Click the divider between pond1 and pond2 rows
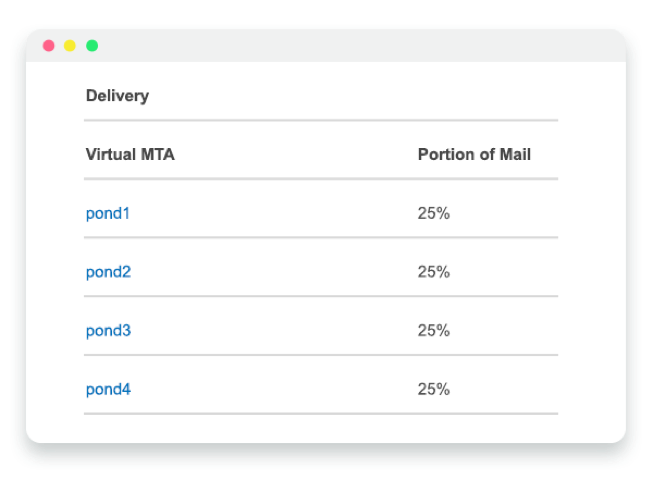 coord(321,238)
